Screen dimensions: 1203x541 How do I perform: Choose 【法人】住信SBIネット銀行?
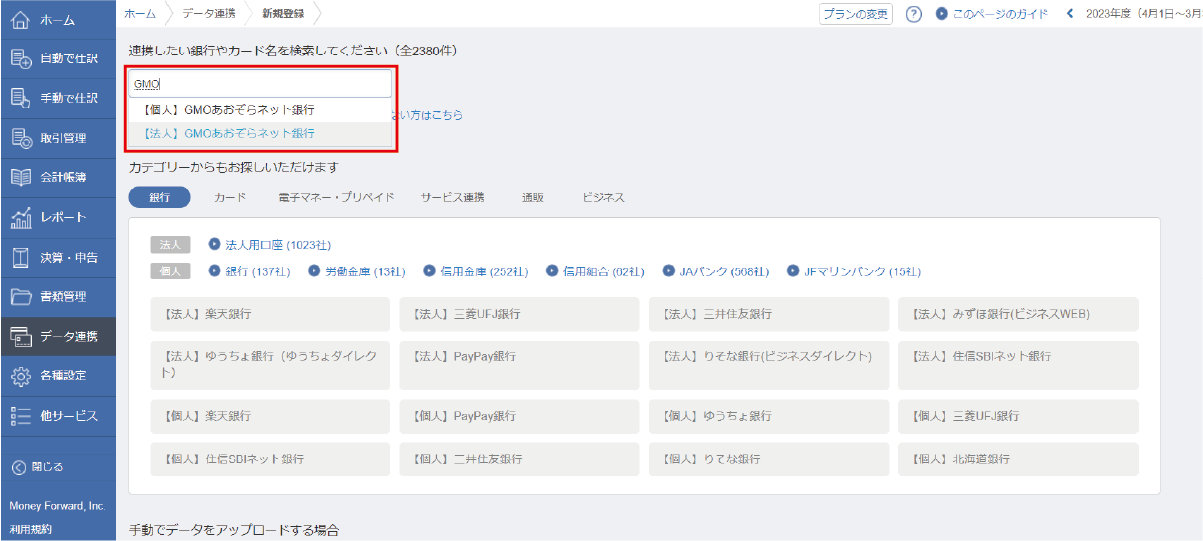point(1018,365)
